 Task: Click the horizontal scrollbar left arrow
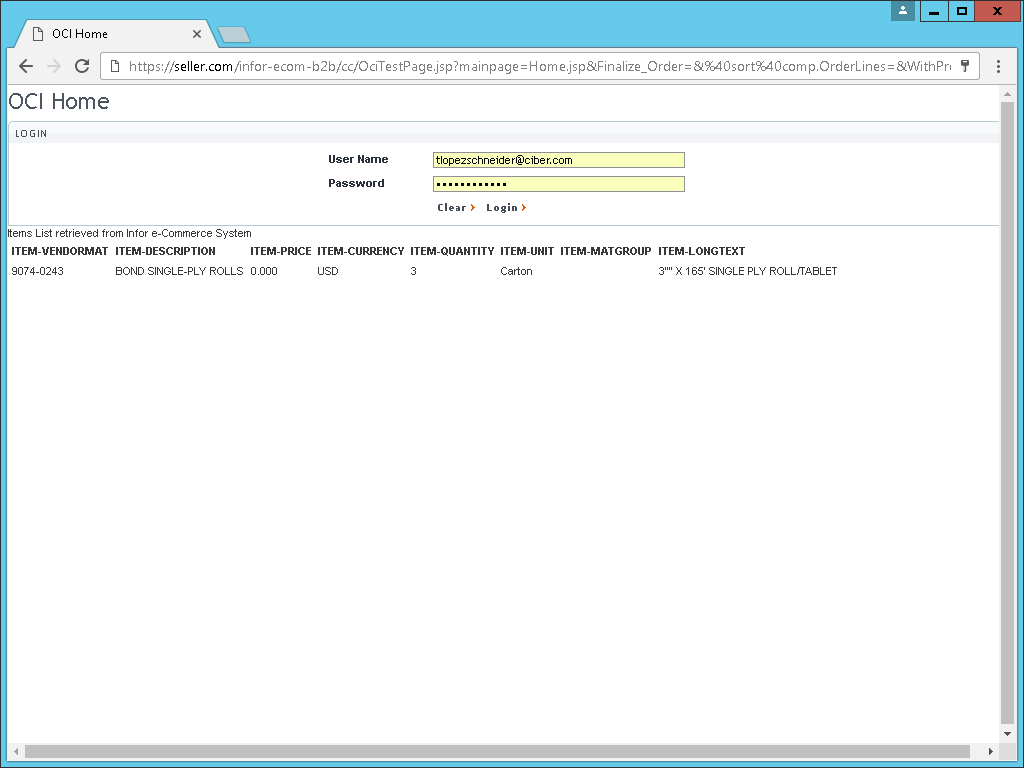point(15,751)
